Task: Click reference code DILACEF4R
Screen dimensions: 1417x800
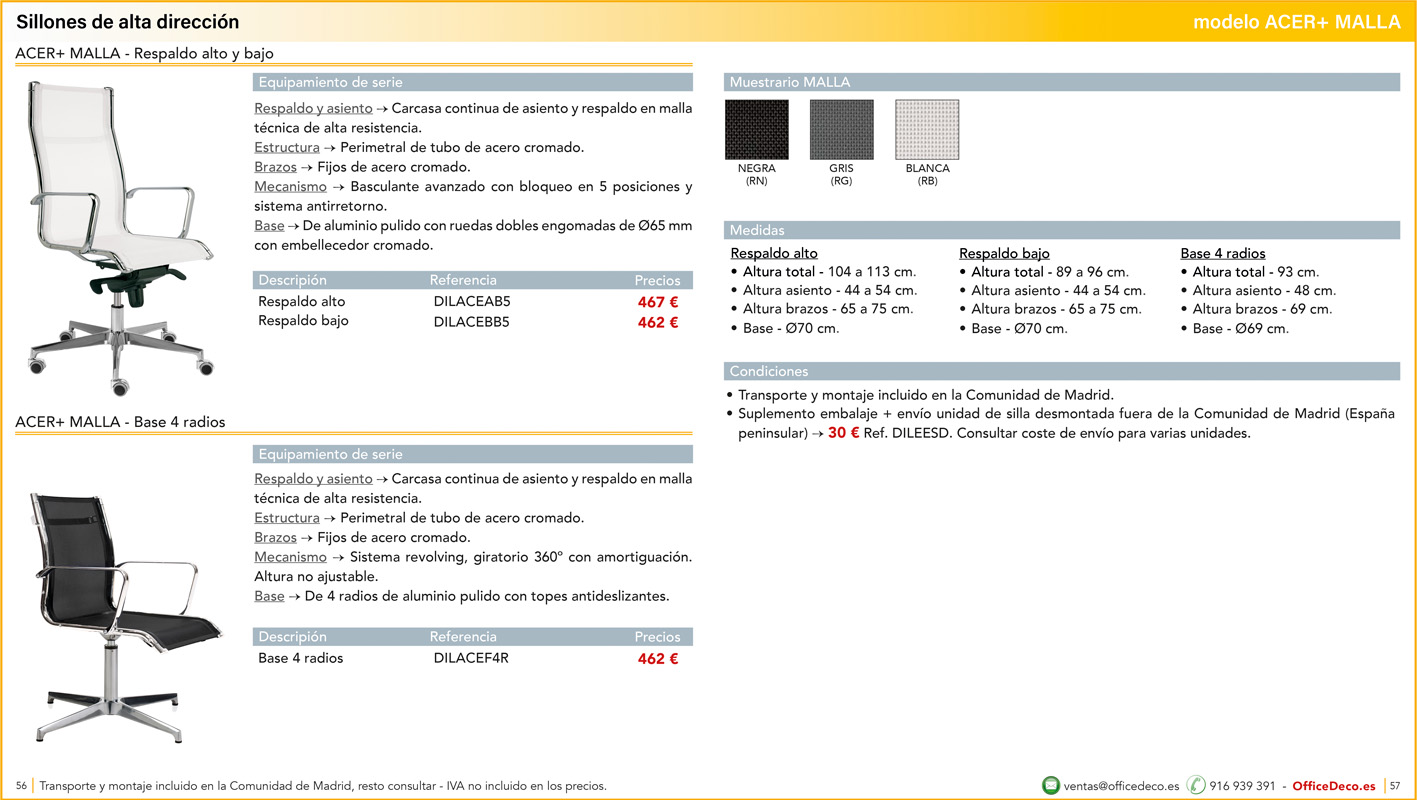Action: pos(471,658)
